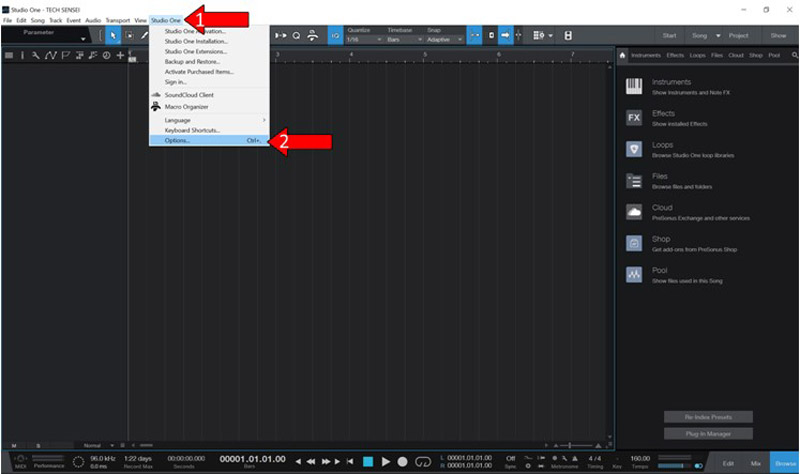Image resolution: width=800 pixels, height=474 pixels.
Task: Add tracks with plus icon
Action: pyautogui.click(x=120, y=55)
